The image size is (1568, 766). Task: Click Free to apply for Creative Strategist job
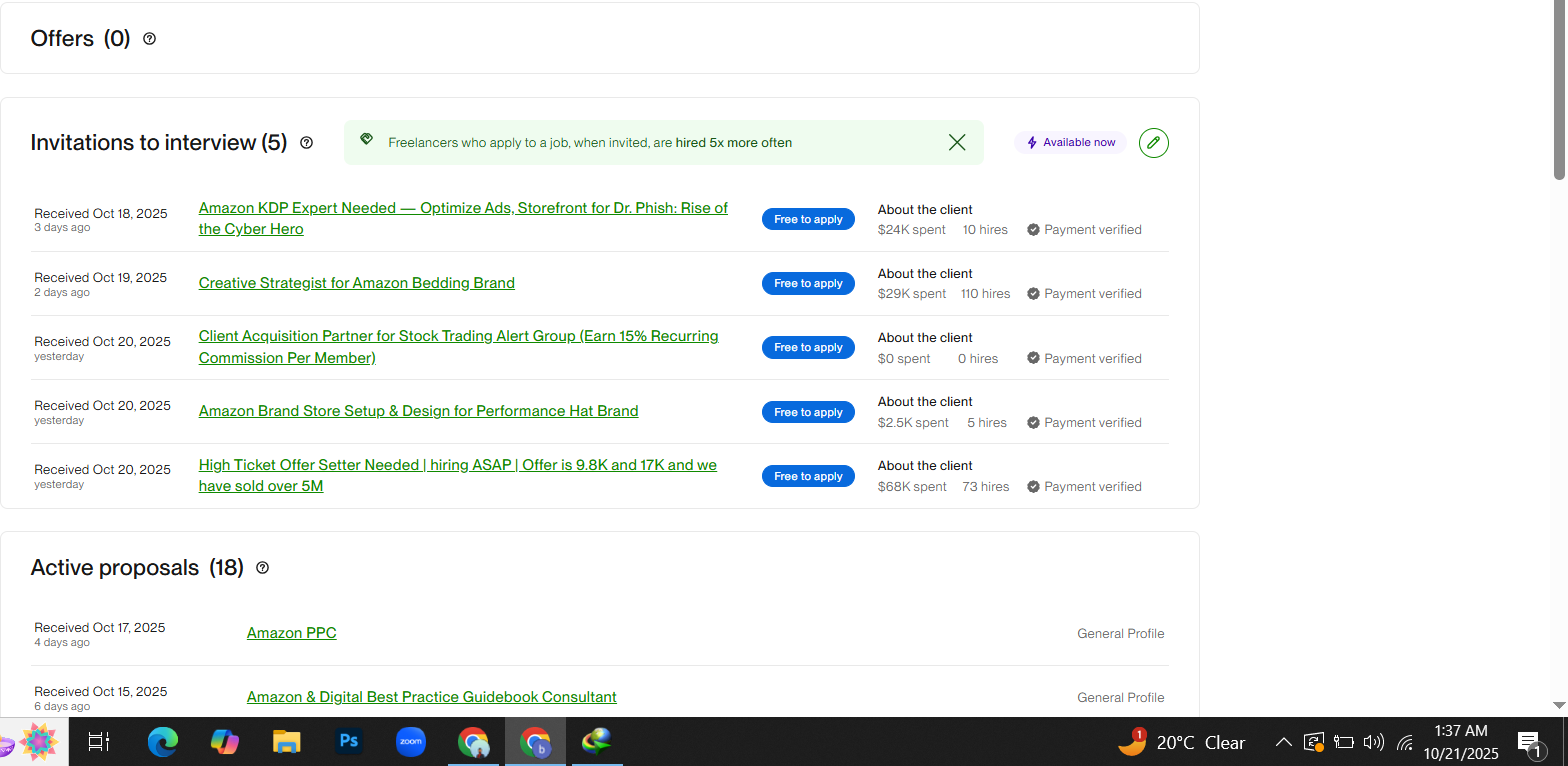808,283
